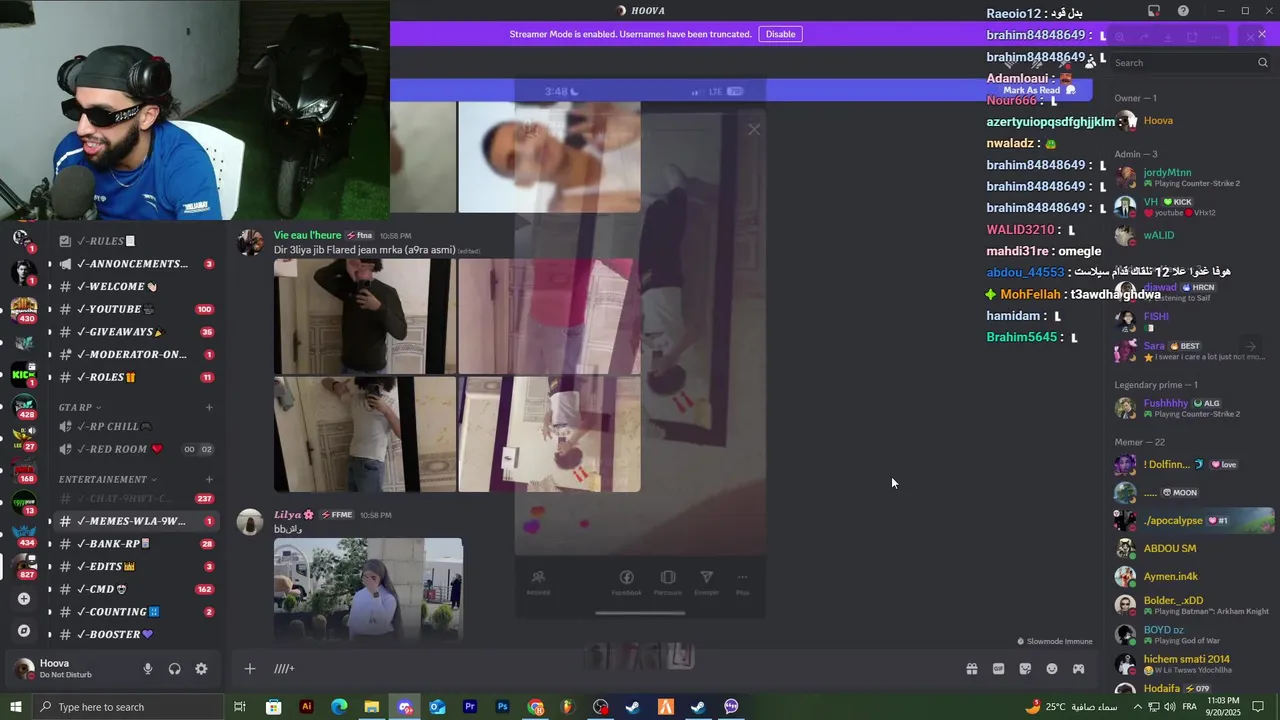
Task: Toggle microphone mute in the user panel
Action: coord(148,669)
